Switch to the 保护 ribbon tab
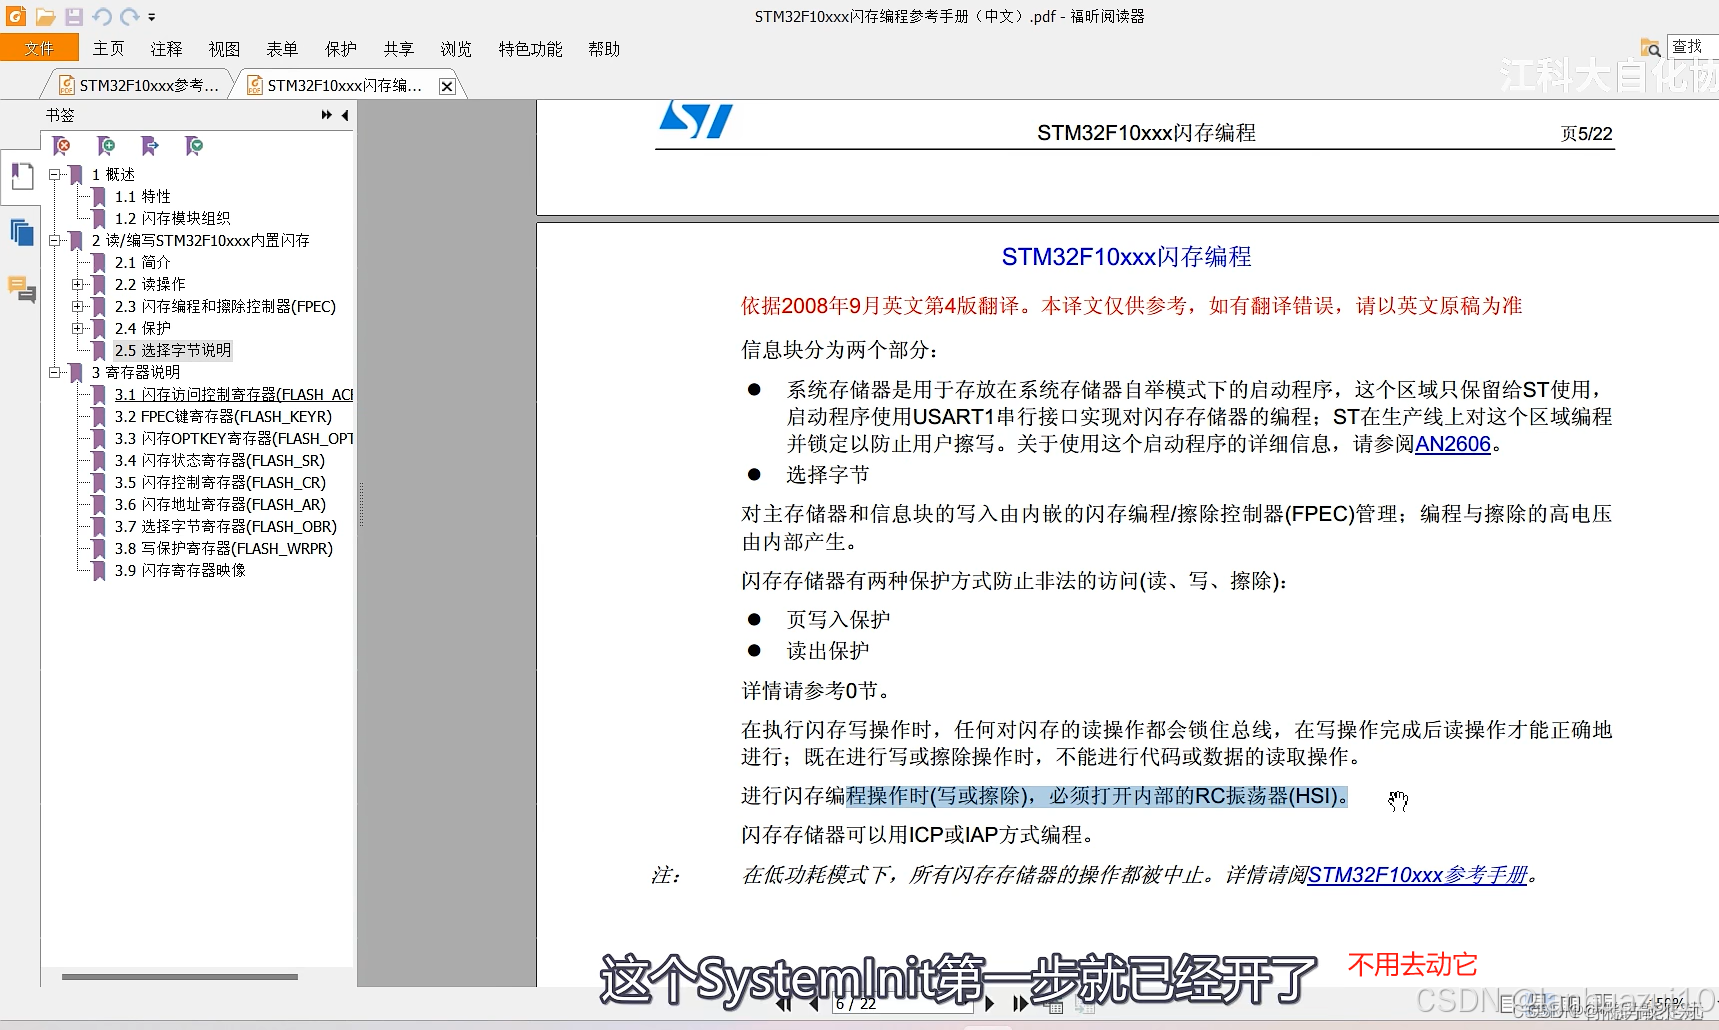The width and height of the screenshot is (1719, 1030). 340,49
